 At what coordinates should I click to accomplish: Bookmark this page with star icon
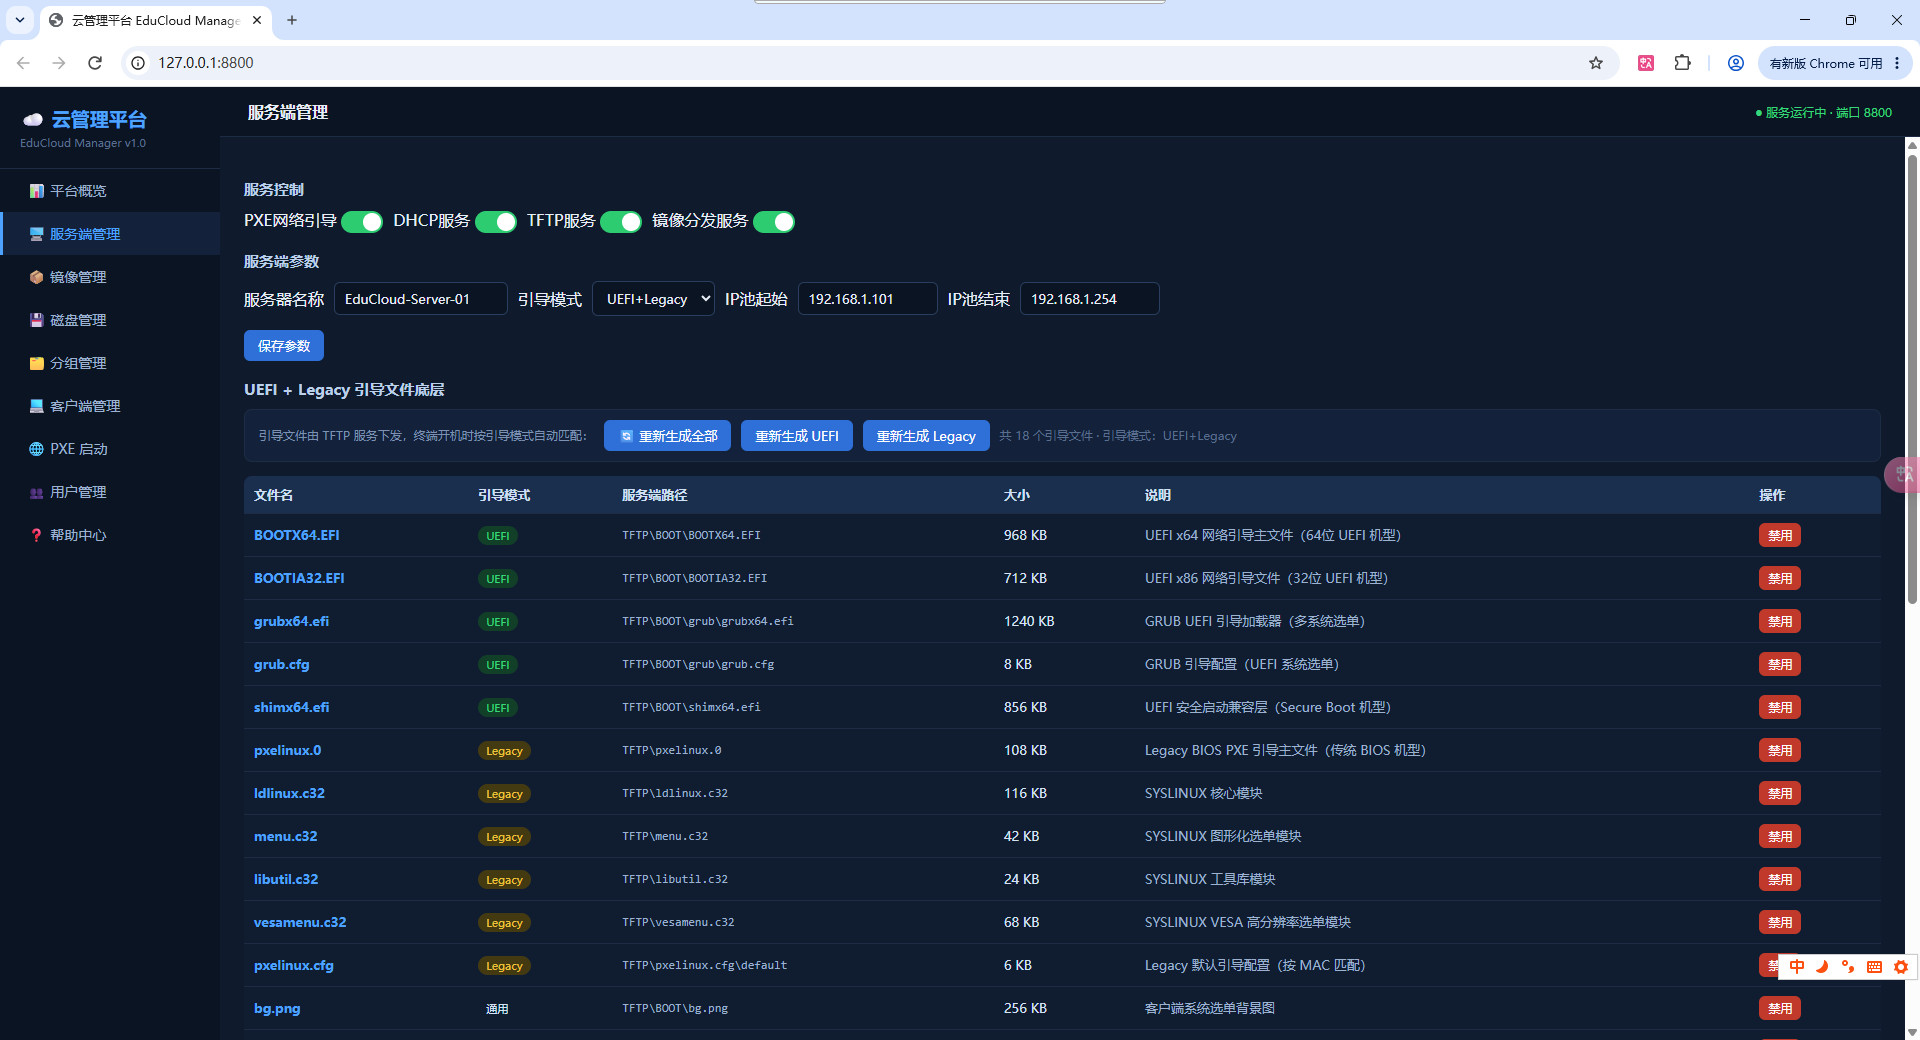(x=1596, y=63)
